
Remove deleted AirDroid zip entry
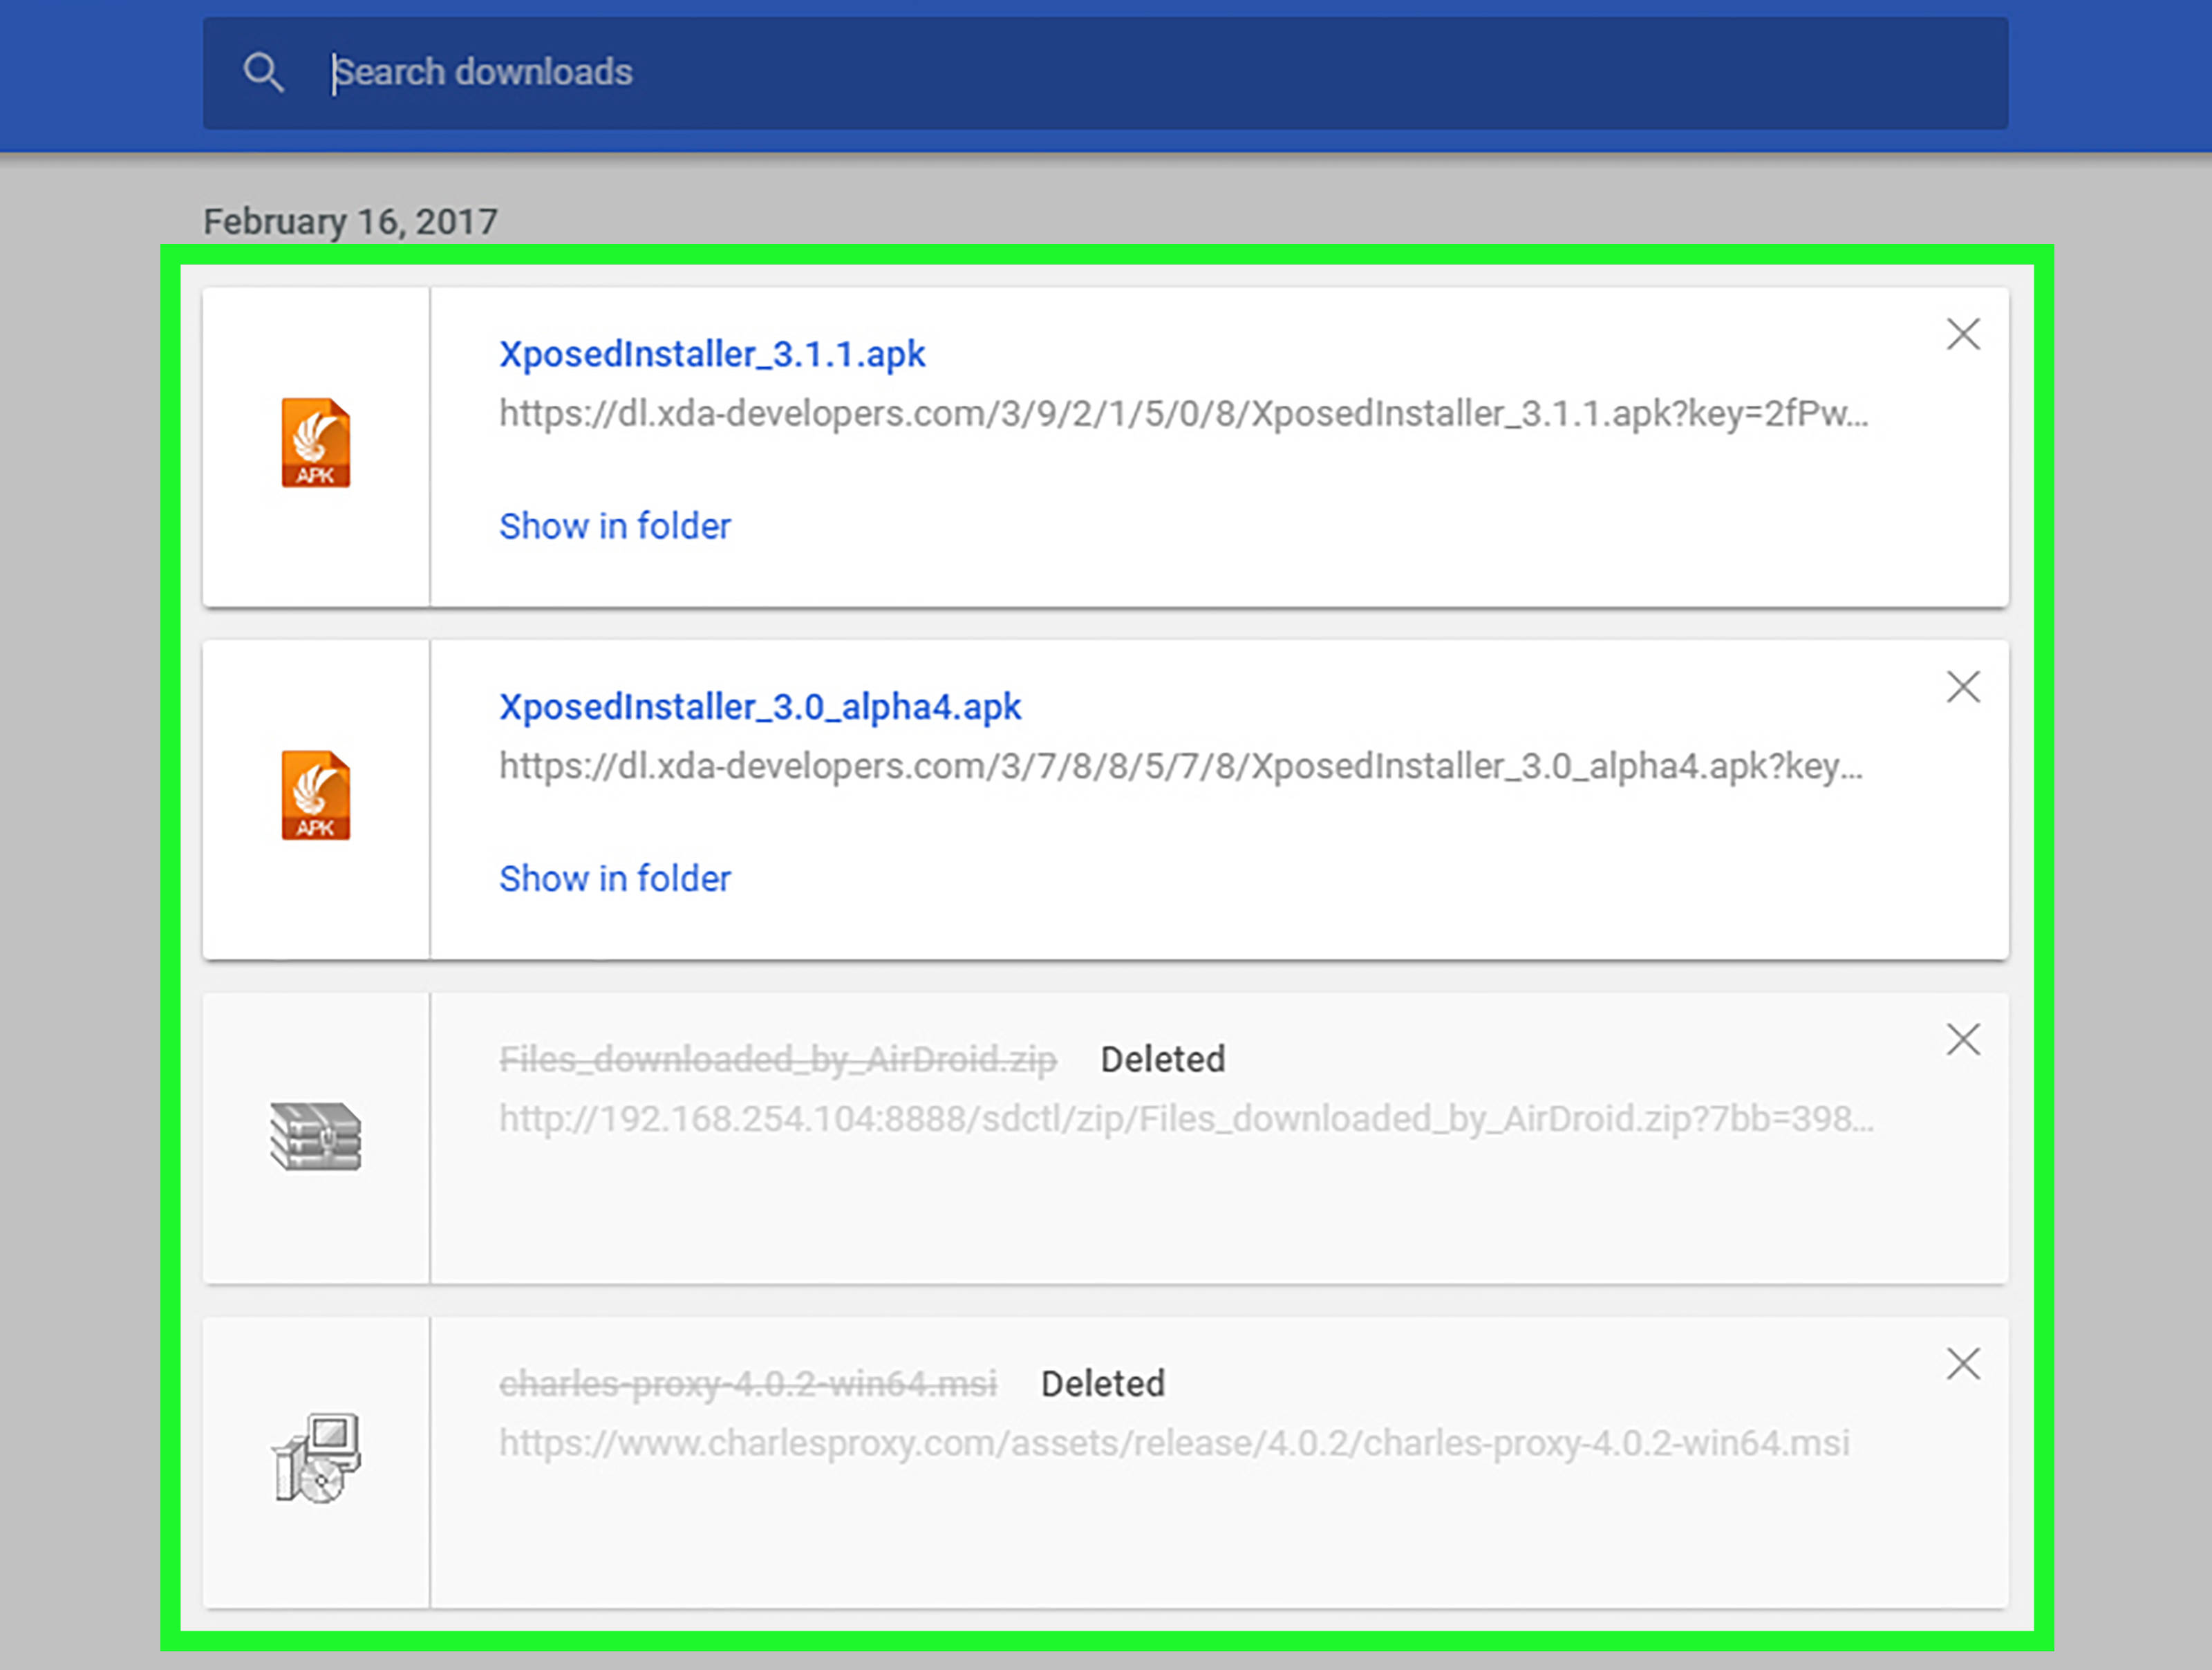click(x=1963, y=1040)
